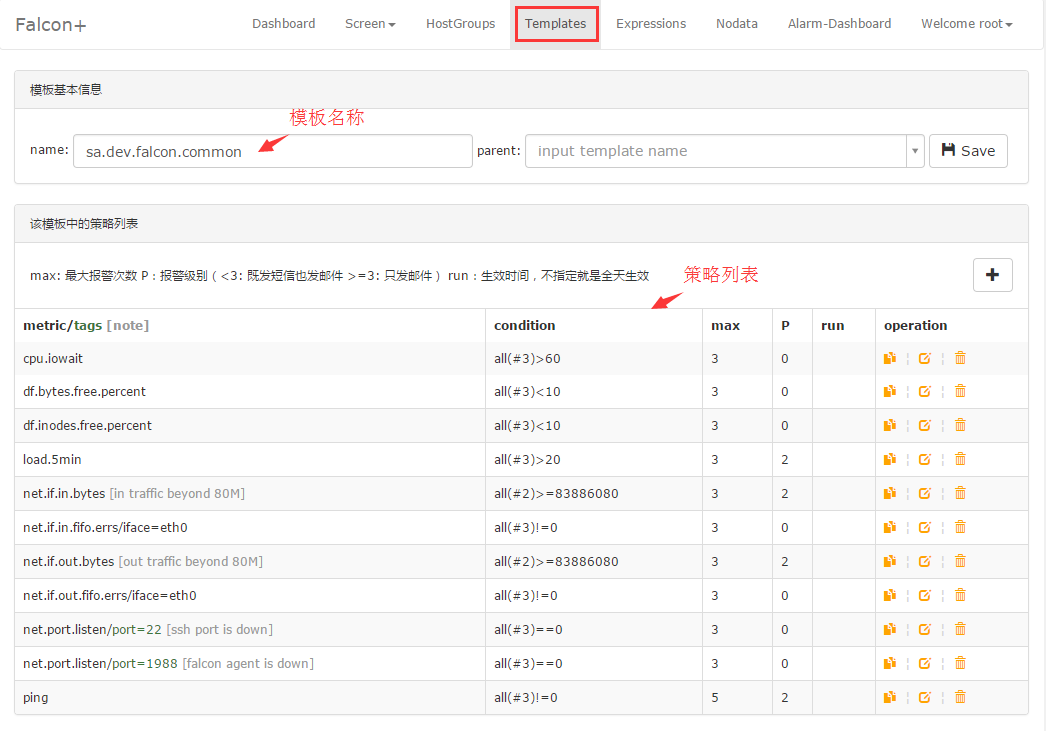
Task: Expand the Welcome root user menu
Action: tap(966, 24)
